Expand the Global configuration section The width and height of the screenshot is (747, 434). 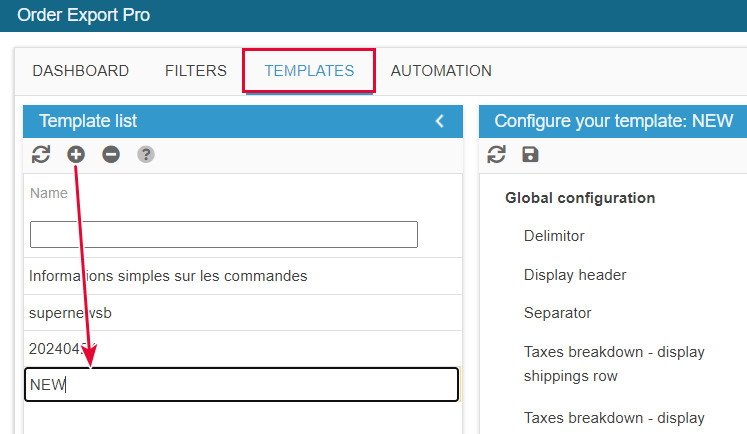580,198
